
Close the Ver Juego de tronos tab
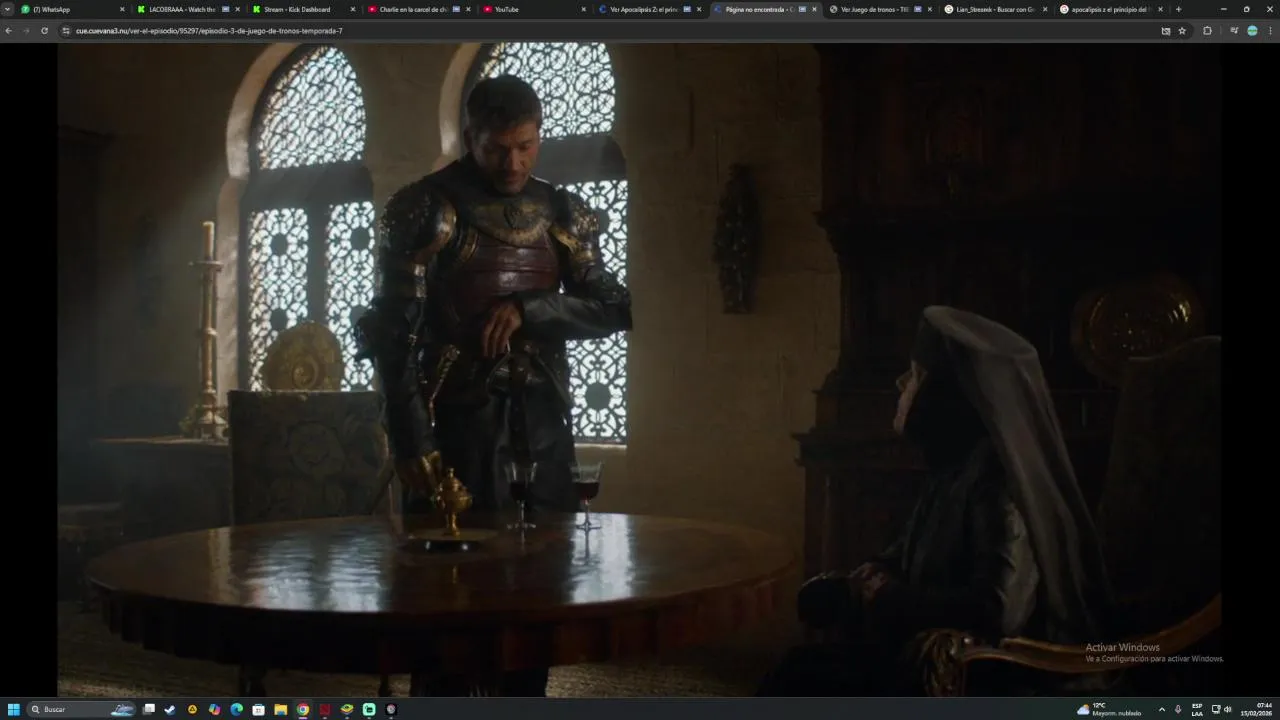click(929, 9)
